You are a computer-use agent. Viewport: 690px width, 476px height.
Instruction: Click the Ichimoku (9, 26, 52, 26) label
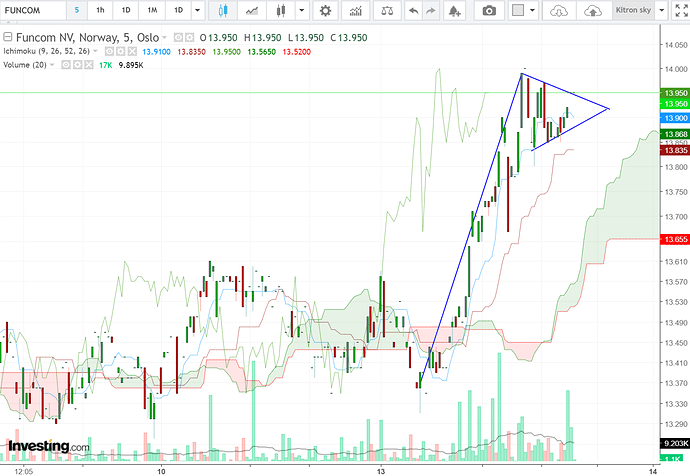46,51
